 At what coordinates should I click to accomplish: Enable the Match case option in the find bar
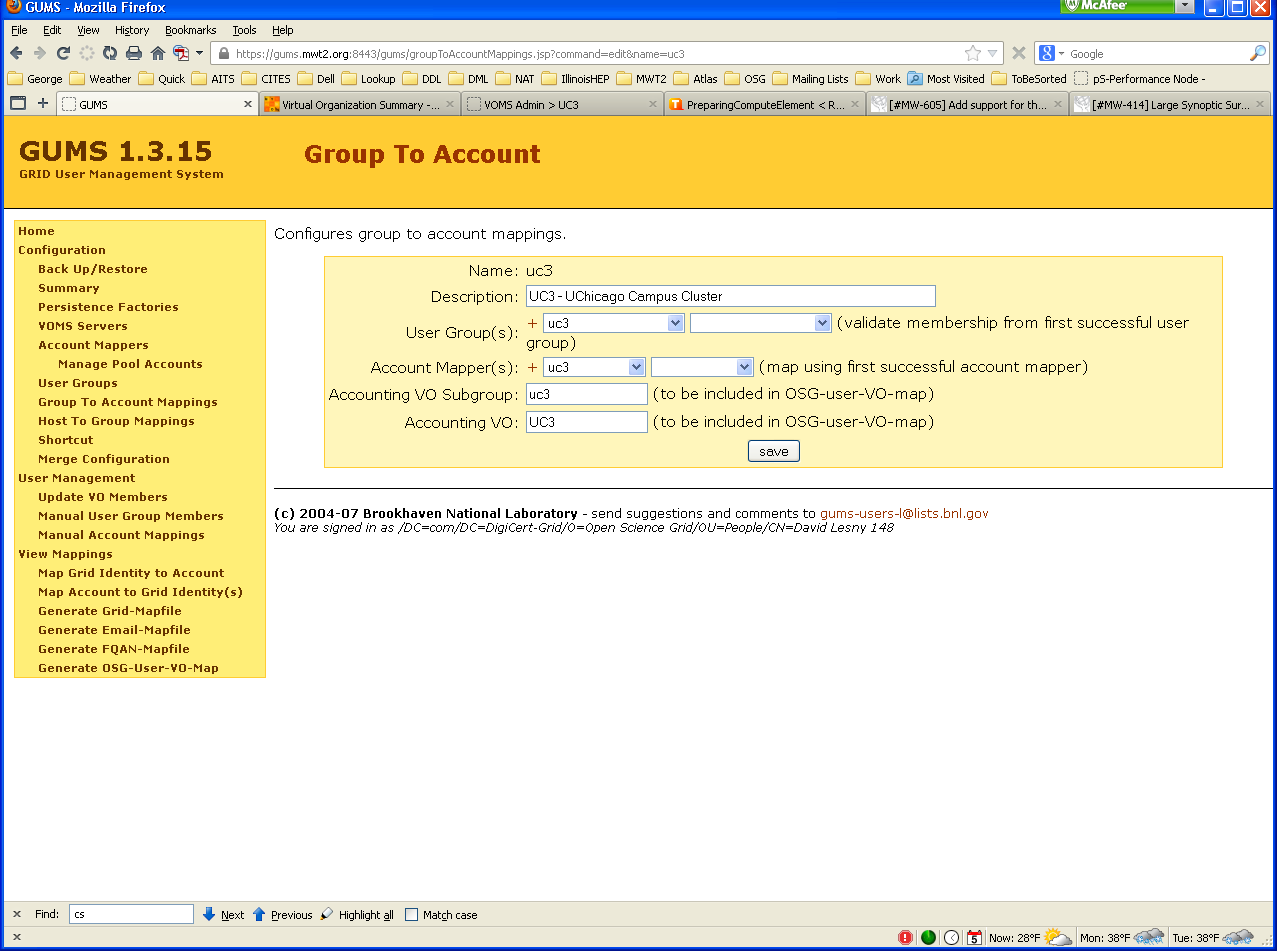point(410,914)
